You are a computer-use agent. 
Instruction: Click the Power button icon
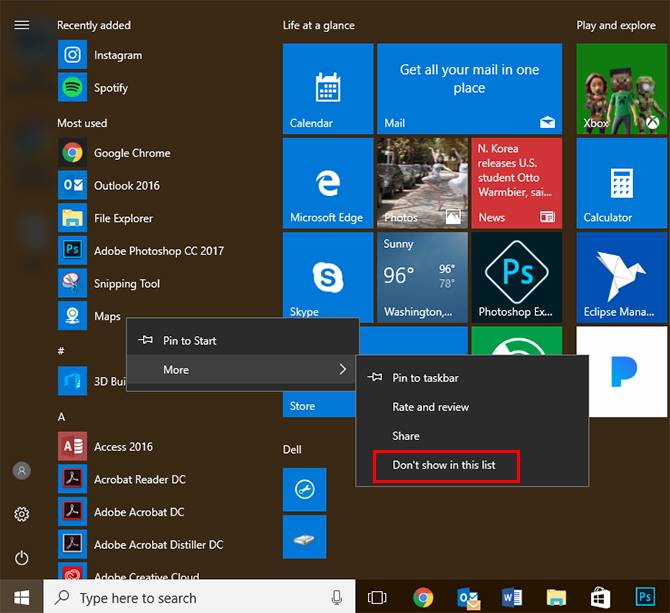coord(22,557)
